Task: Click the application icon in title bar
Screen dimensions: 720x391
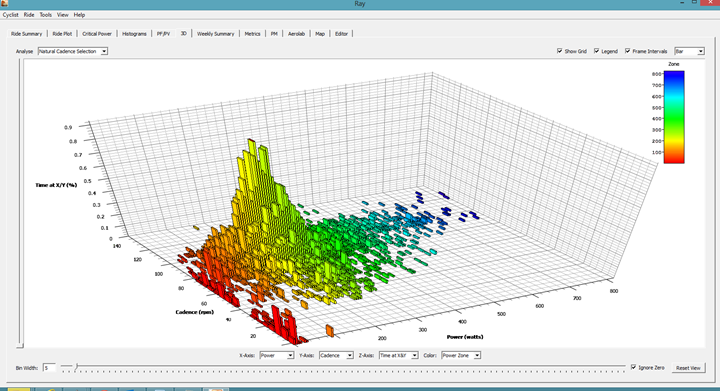Action: 4,3
